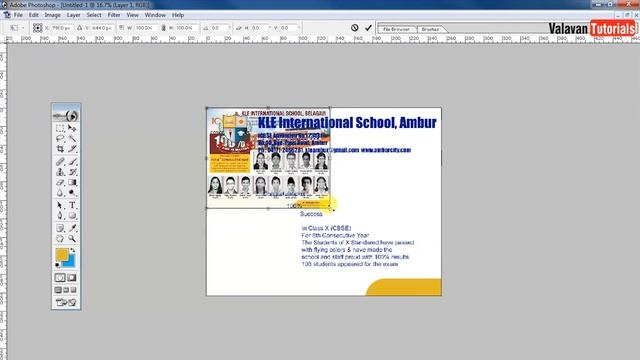Viewport: 640px width, 360px height.
Task: Select the Gradient tool
Action: pos(72,182)
